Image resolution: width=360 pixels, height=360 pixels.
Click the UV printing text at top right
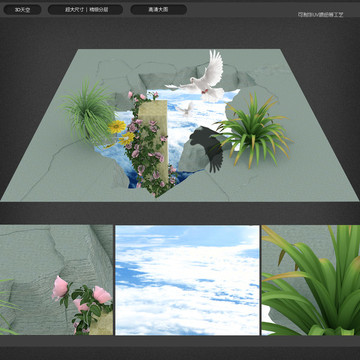point(320,15)
